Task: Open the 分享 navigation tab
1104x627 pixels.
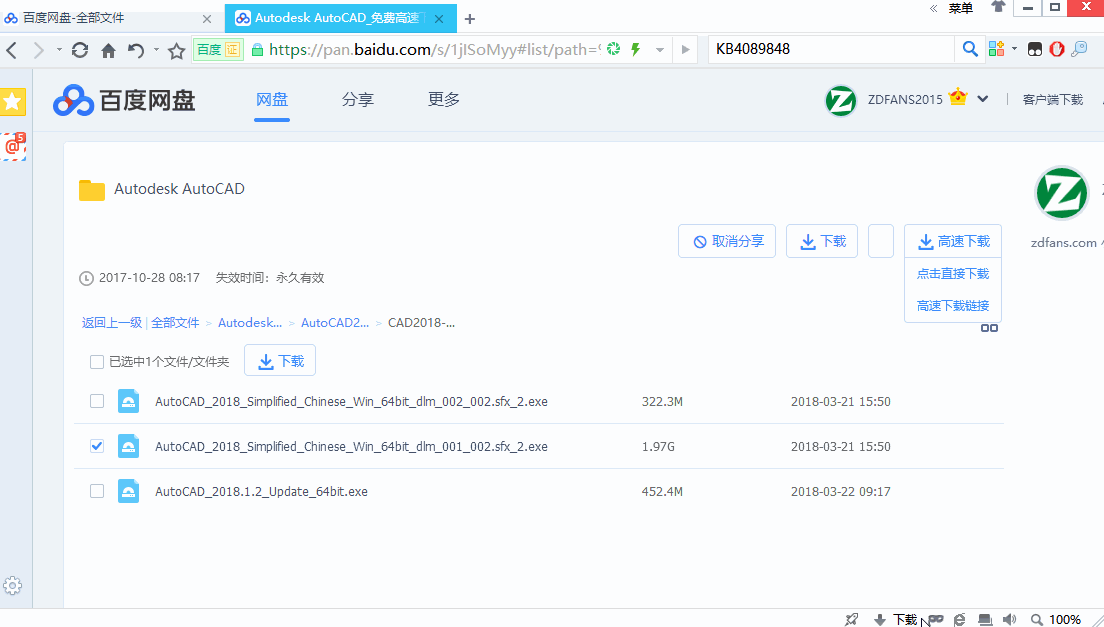Action: pyautogui.click(x=357, y=99)
